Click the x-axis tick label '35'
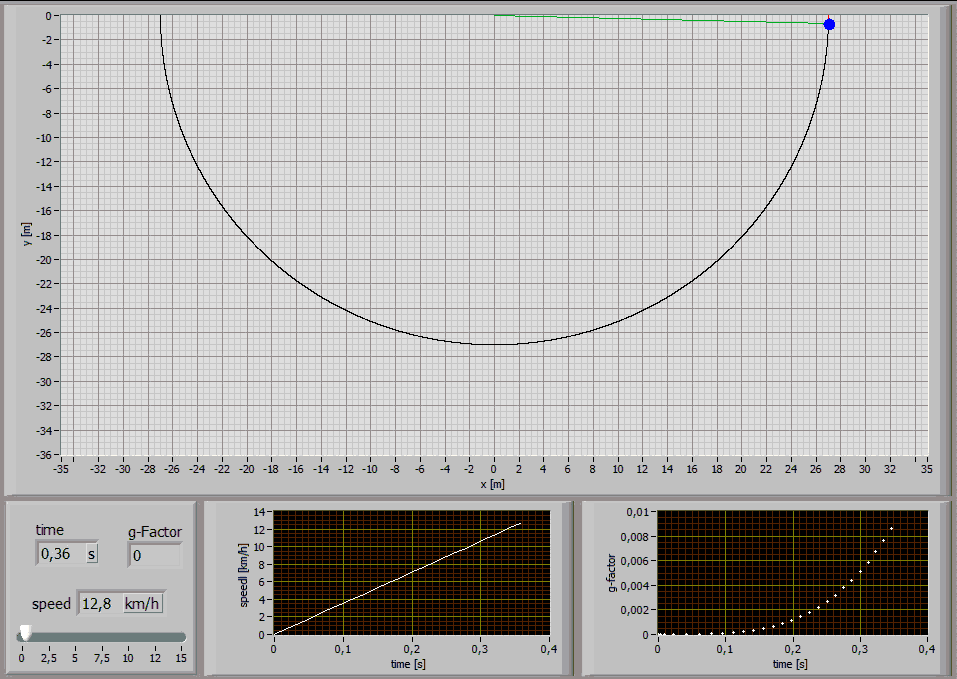Image resolution: width=957 pixels, height=679 pixels. click(926, 469)
